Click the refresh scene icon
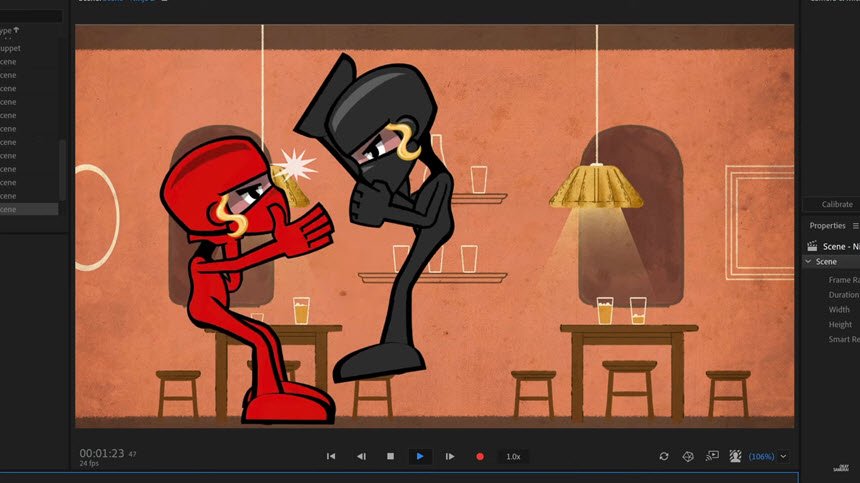 (664, 456)
